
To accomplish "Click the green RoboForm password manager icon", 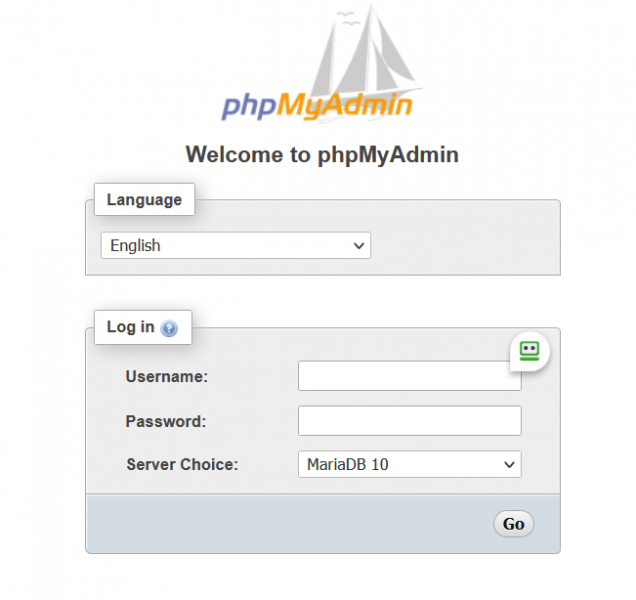I will coord(529,351).
